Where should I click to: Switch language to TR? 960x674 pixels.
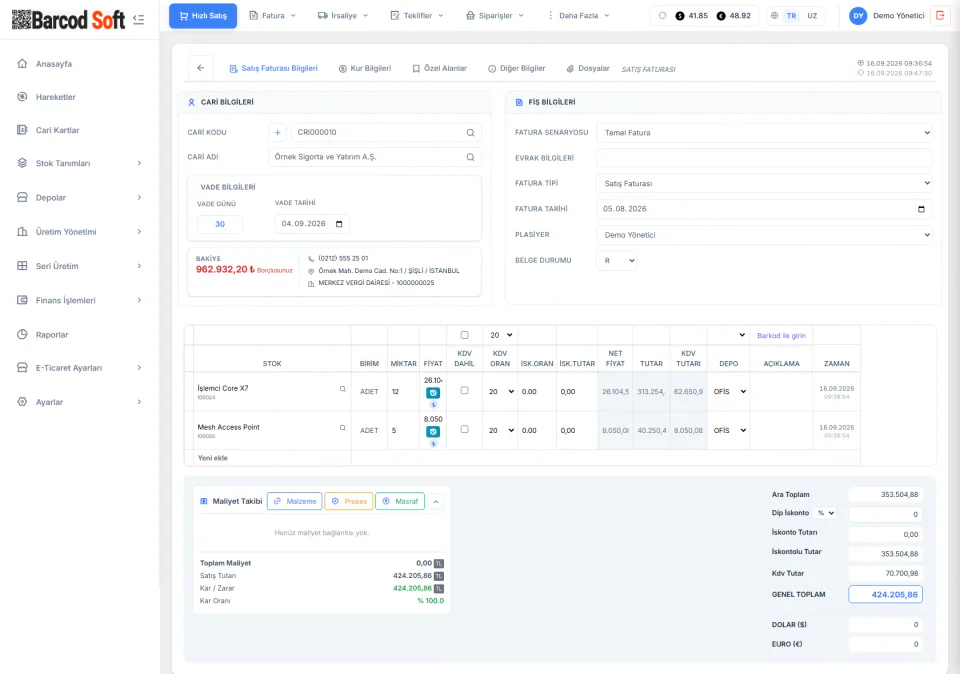[x=792, y=16]
